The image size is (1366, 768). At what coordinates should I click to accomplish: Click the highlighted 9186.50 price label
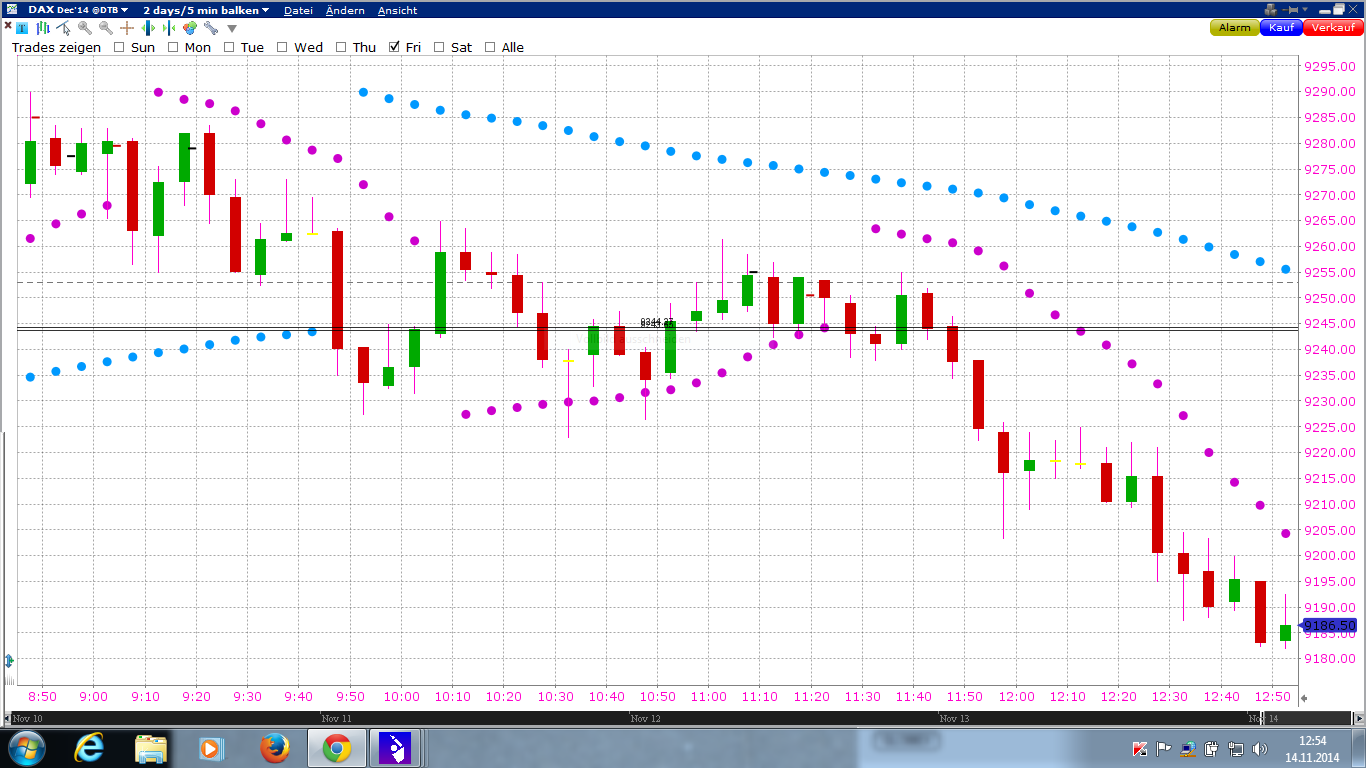(x=1331, y=622)
